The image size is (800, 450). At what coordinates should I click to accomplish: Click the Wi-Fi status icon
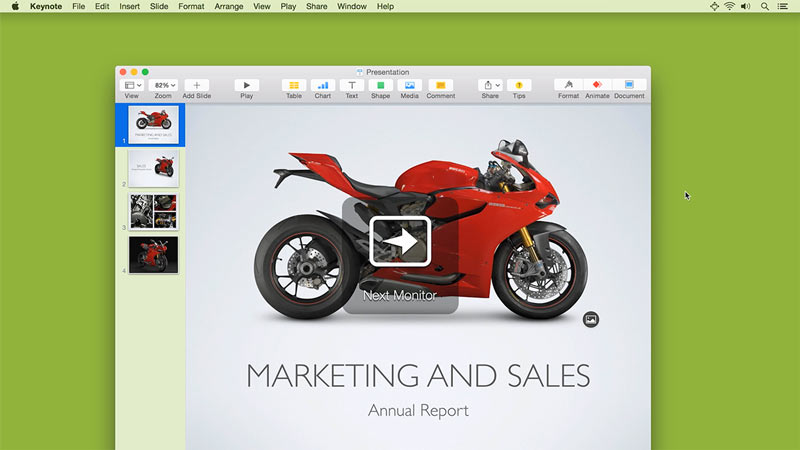[x=730, y=6]
